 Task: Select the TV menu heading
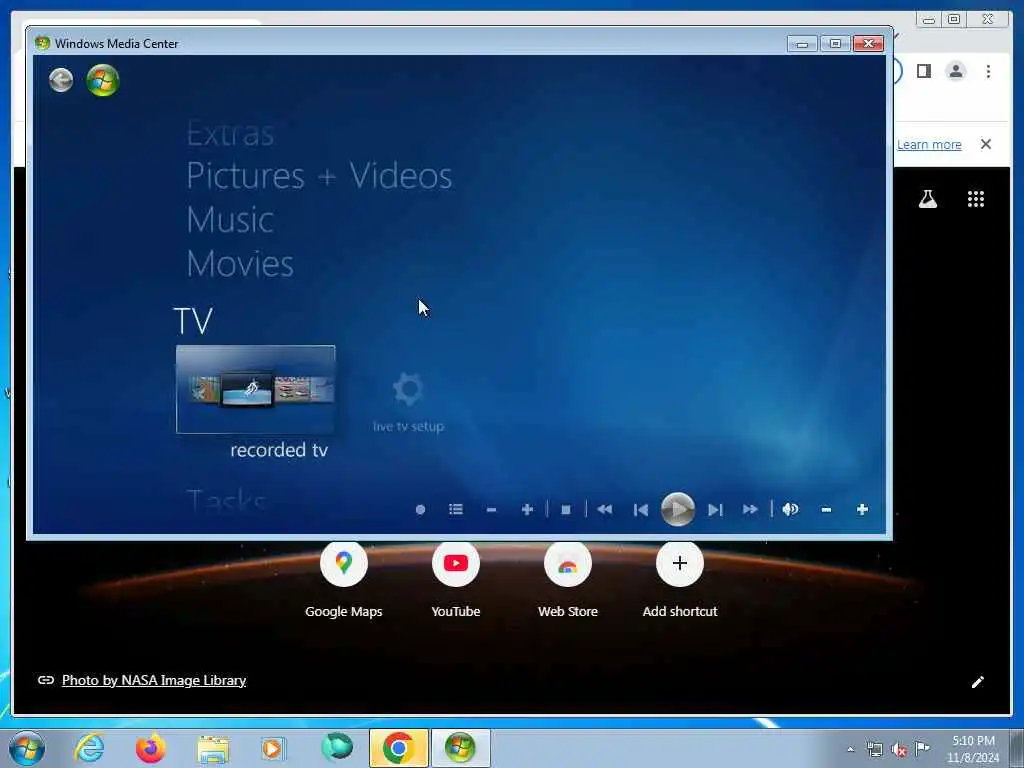click(193, 321)
